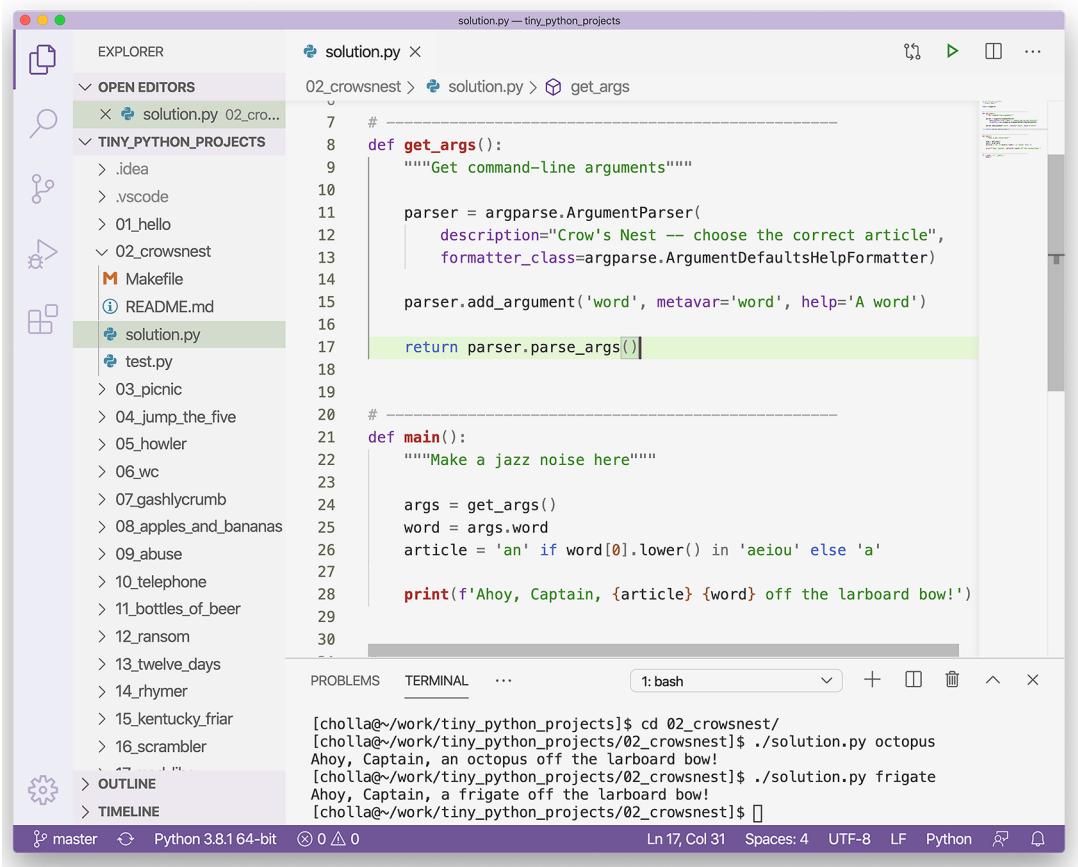
Task: Open the Search view in activity bar
Action: pyautogui.click(x=42, y=123)
